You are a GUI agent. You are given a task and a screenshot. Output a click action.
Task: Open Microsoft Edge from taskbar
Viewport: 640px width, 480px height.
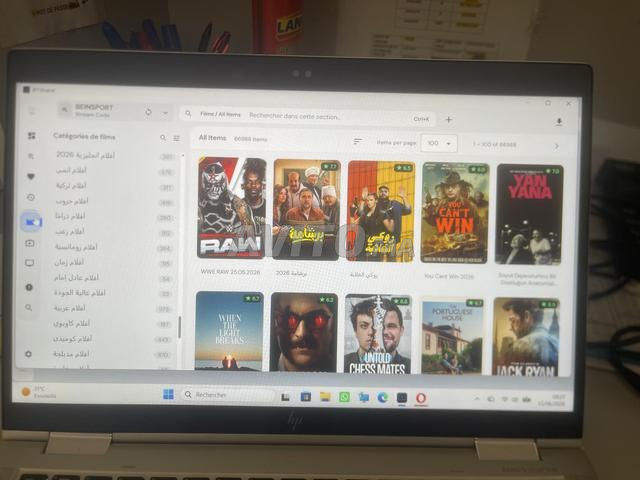coord(382,397)
